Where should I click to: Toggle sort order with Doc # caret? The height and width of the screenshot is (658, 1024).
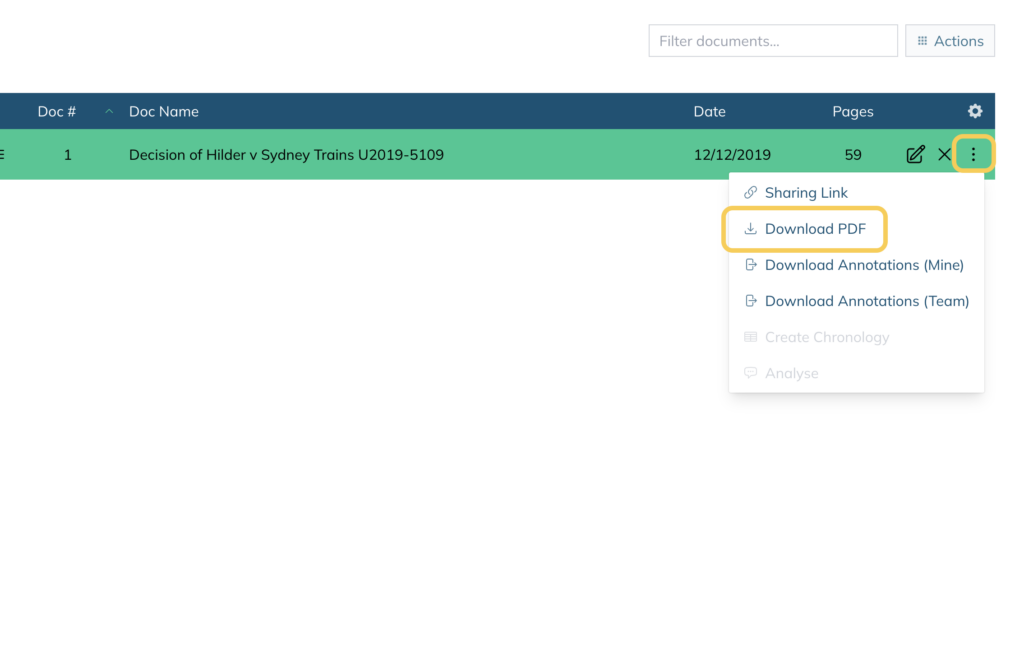tap(109, 112)
